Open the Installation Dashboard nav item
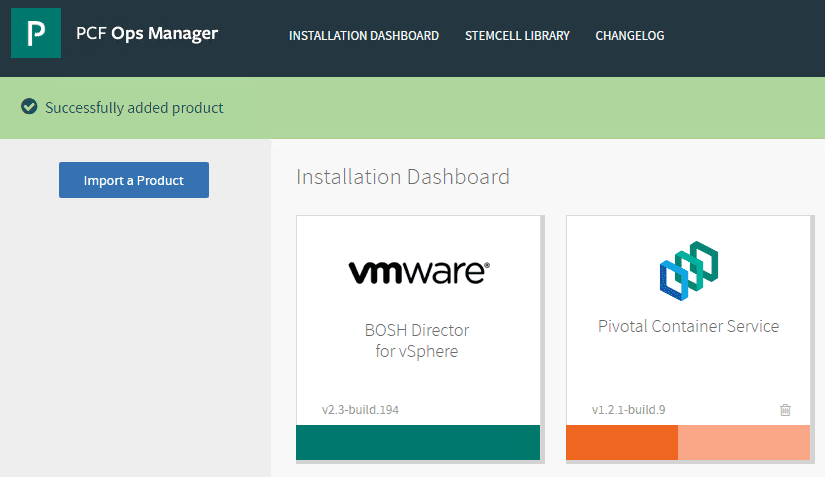Viewport: 825px width, 477px height. tap(364, 36)
